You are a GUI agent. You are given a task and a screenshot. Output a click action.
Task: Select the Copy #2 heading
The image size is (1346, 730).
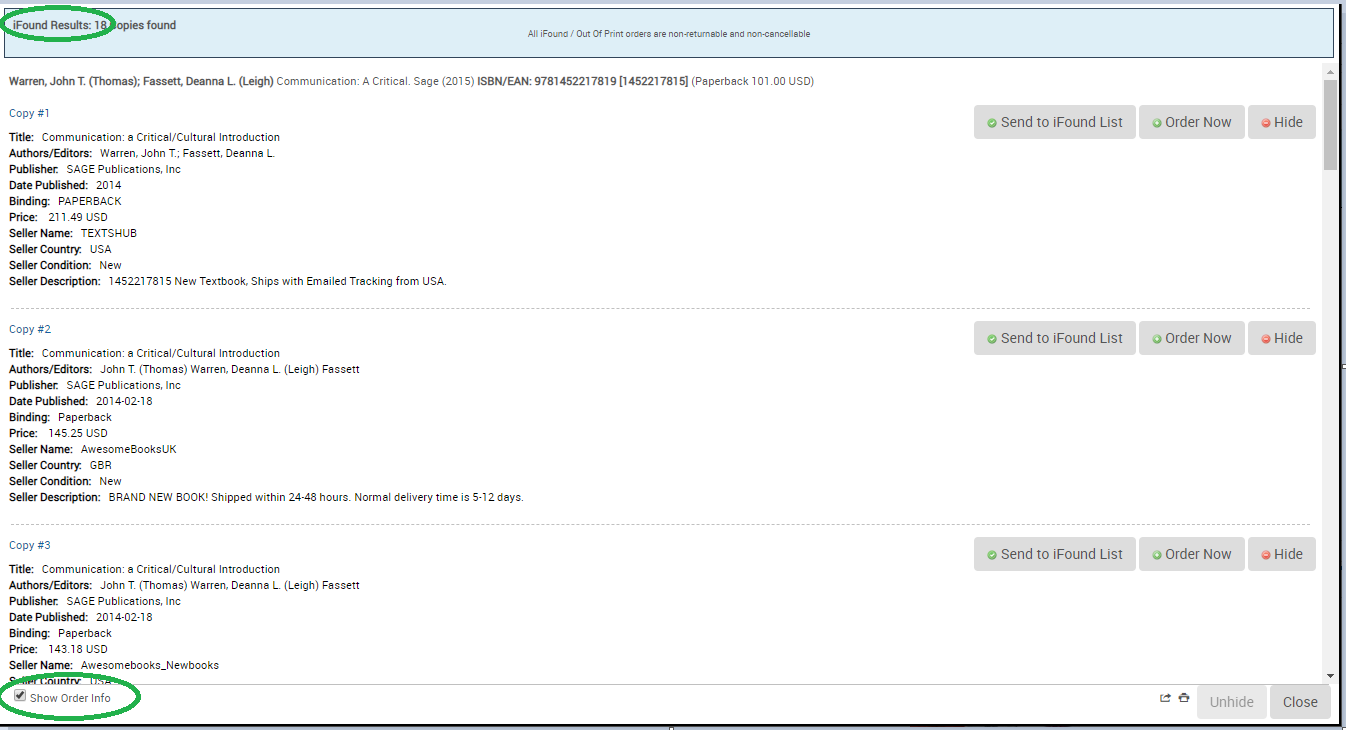click(30, 329)
